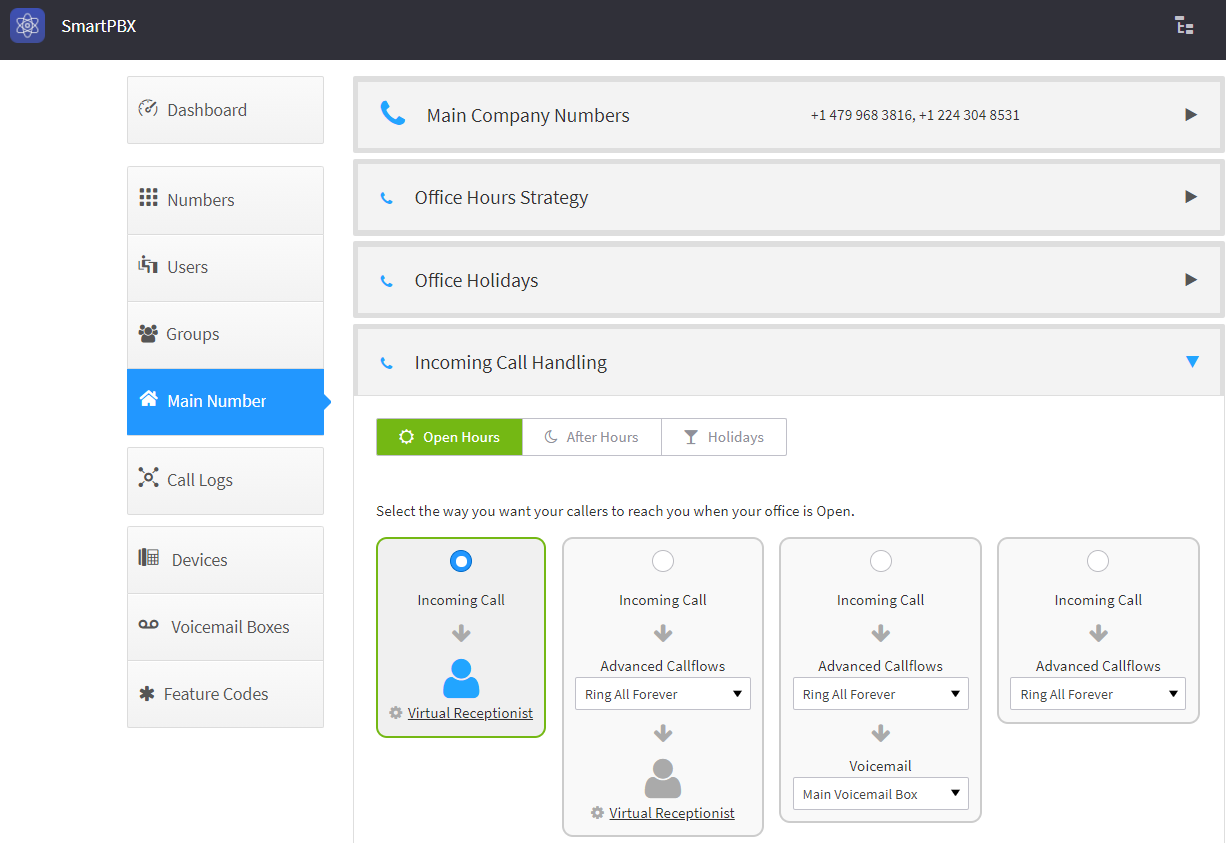1226x843 pixels.
Task: Open the Dashboard menu item
Action: coord(226,110)
